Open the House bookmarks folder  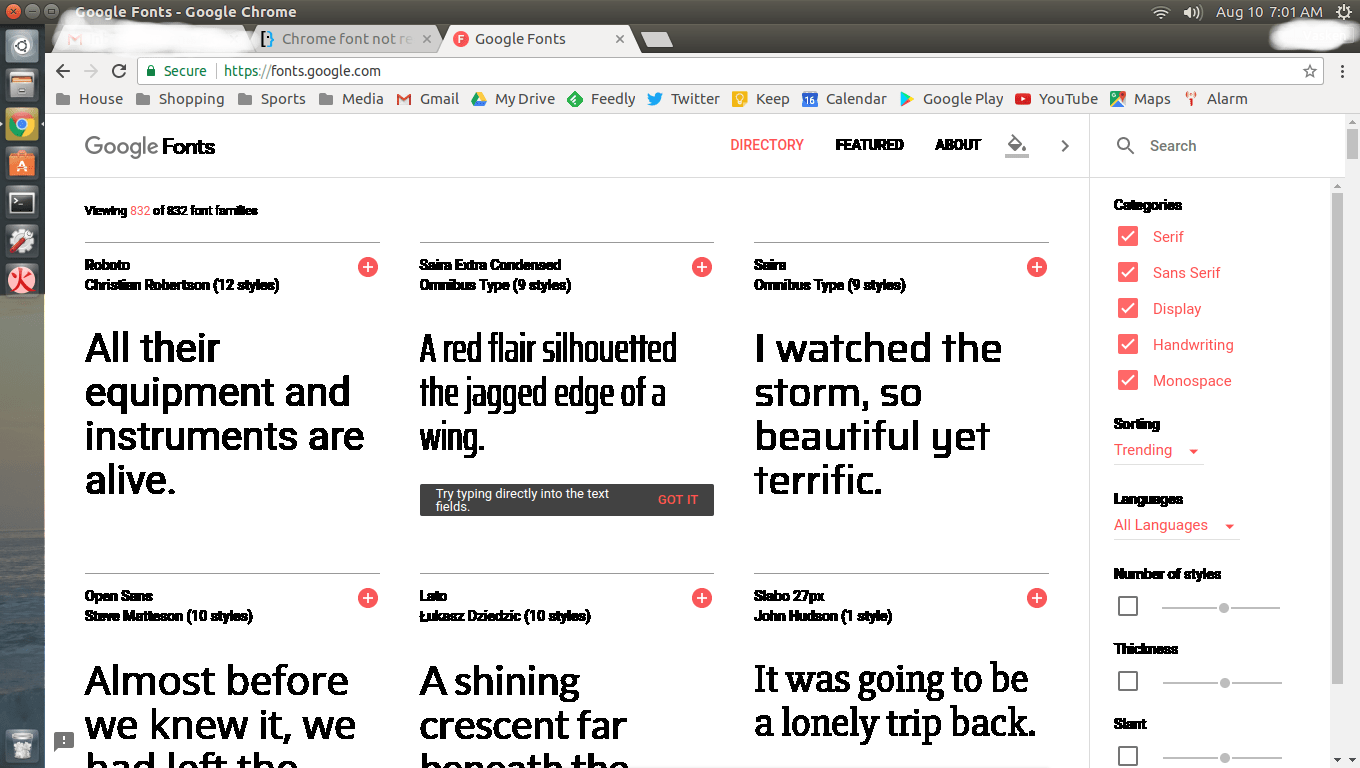pos(90,99)
